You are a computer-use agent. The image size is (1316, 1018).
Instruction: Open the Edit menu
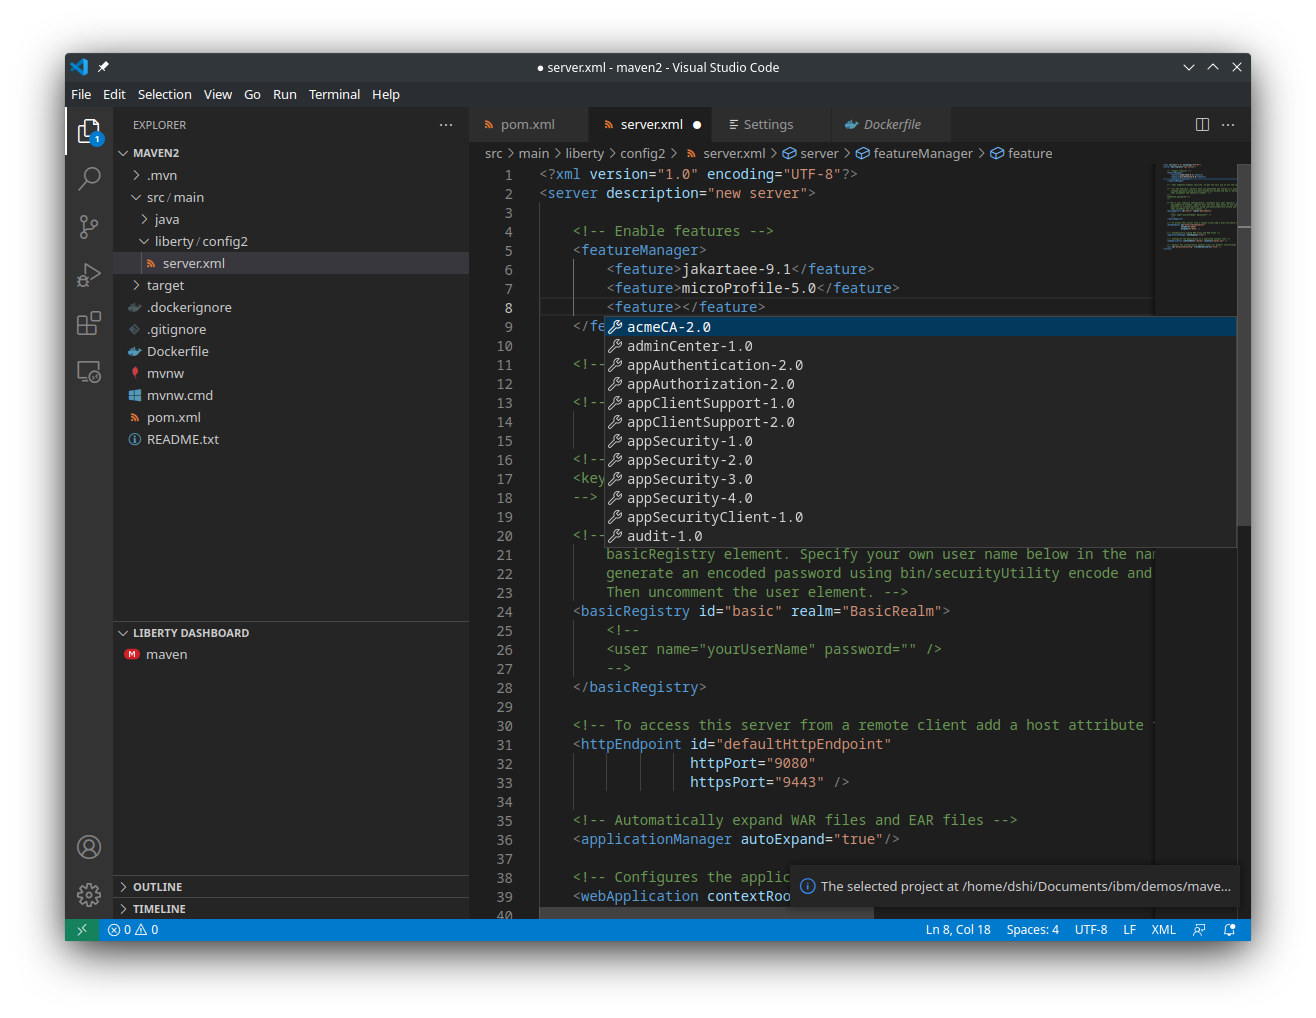click(114, 94)
